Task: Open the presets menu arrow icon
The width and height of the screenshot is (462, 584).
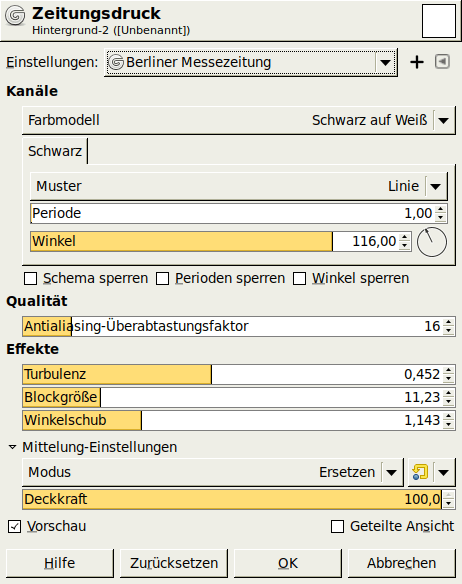Action: pos(442,61)
